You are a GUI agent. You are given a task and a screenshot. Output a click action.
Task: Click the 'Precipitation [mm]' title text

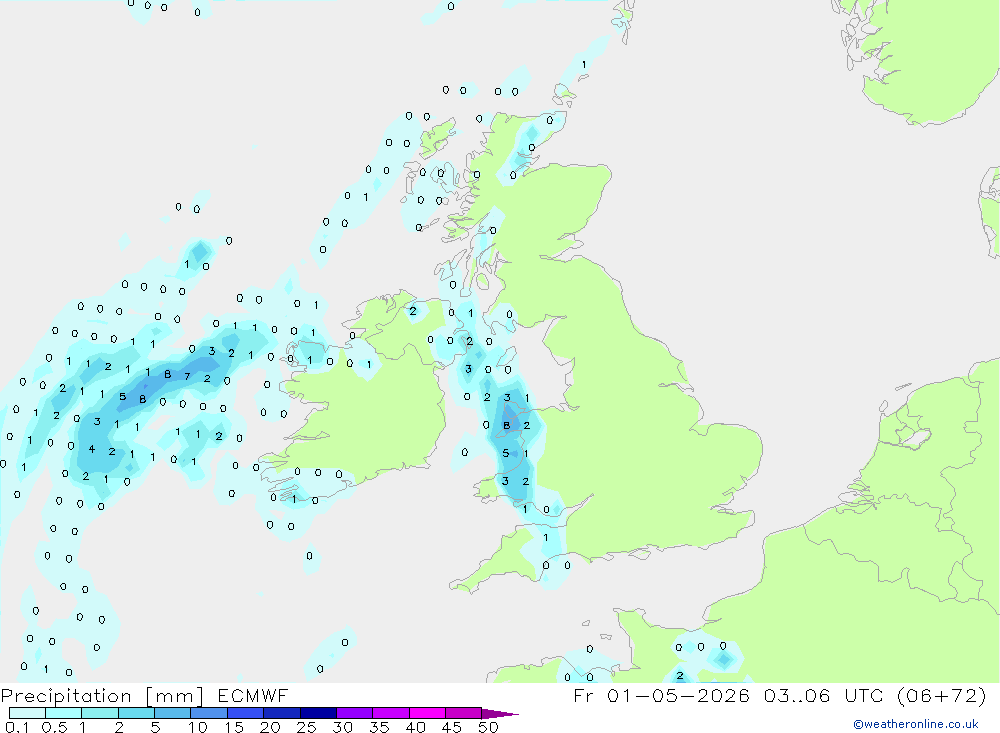[x=102, y=696]
